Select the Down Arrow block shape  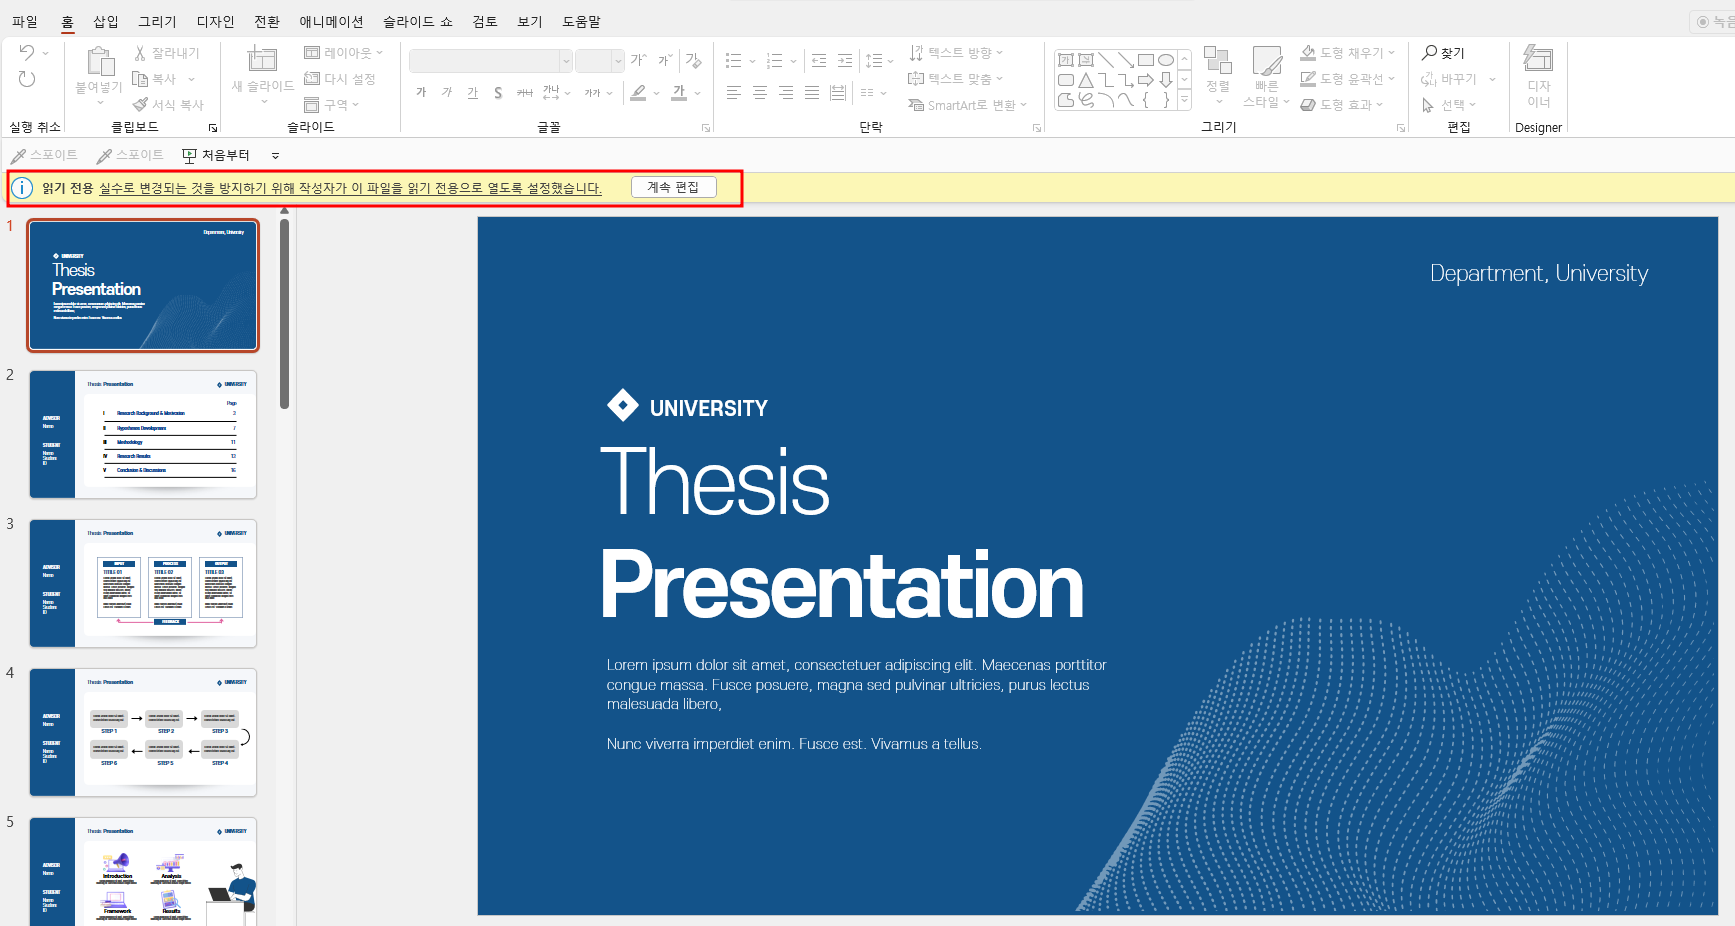coord(1166,80)
